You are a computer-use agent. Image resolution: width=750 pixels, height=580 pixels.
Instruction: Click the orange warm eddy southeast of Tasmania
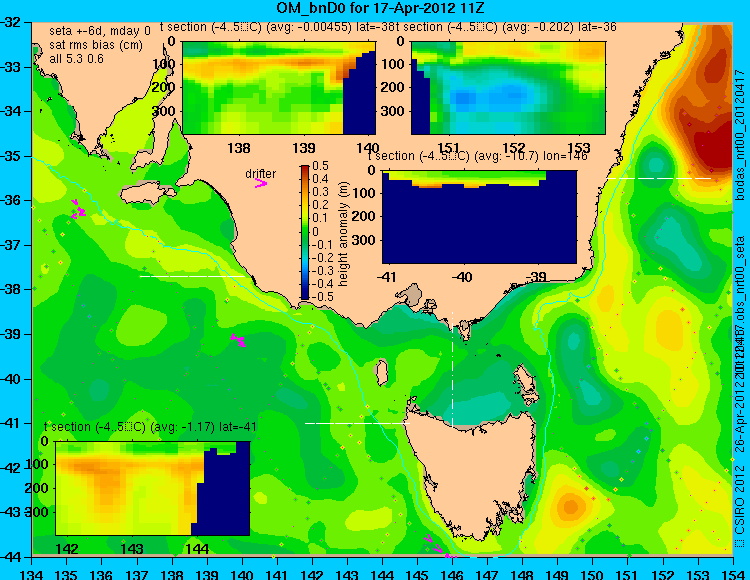pyautogui.click(x=571, y=507)
